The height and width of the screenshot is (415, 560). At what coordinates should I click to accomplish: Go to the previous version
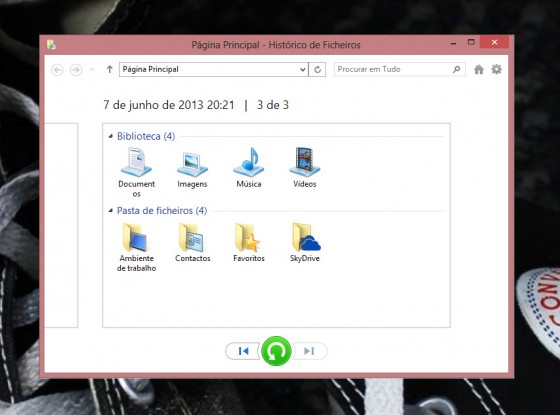[243, 351]
